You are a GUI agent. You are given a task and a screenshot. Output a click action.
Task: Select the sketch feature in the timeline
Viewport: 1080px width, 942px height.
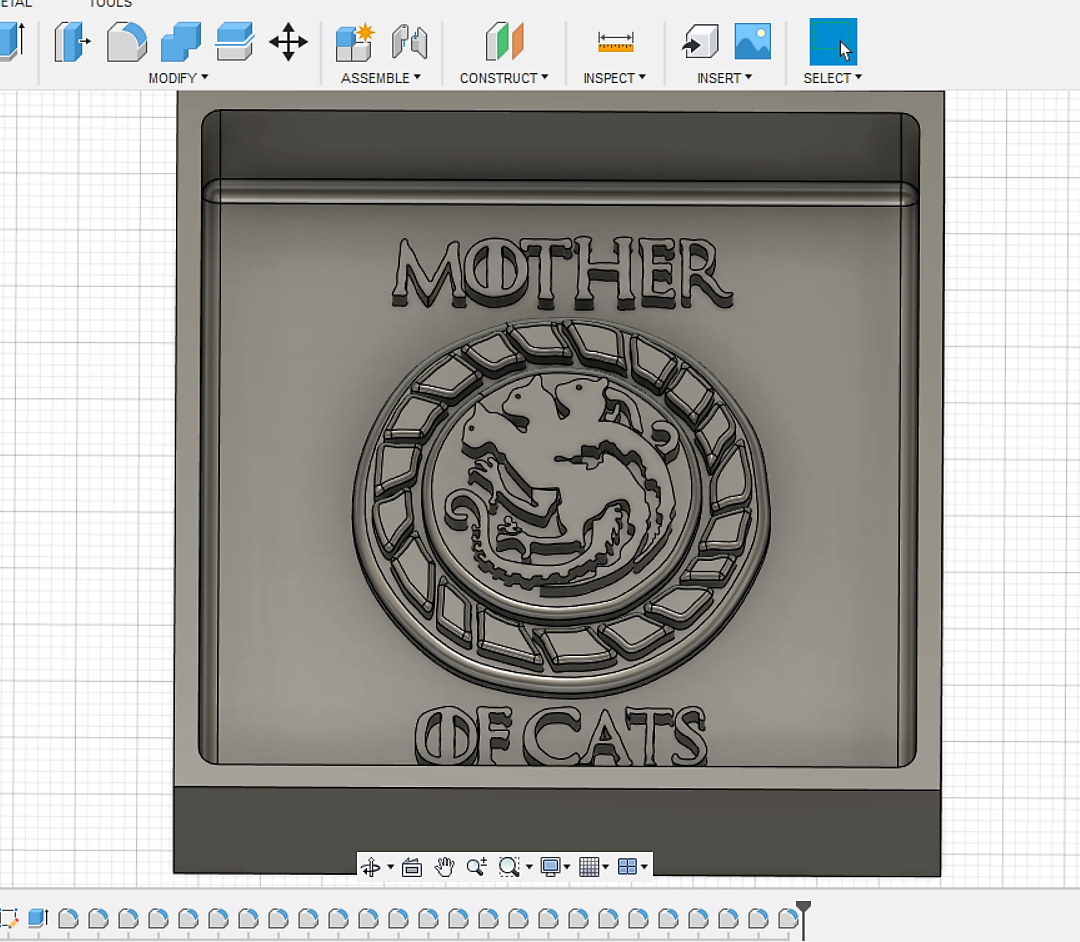point(9,918)
